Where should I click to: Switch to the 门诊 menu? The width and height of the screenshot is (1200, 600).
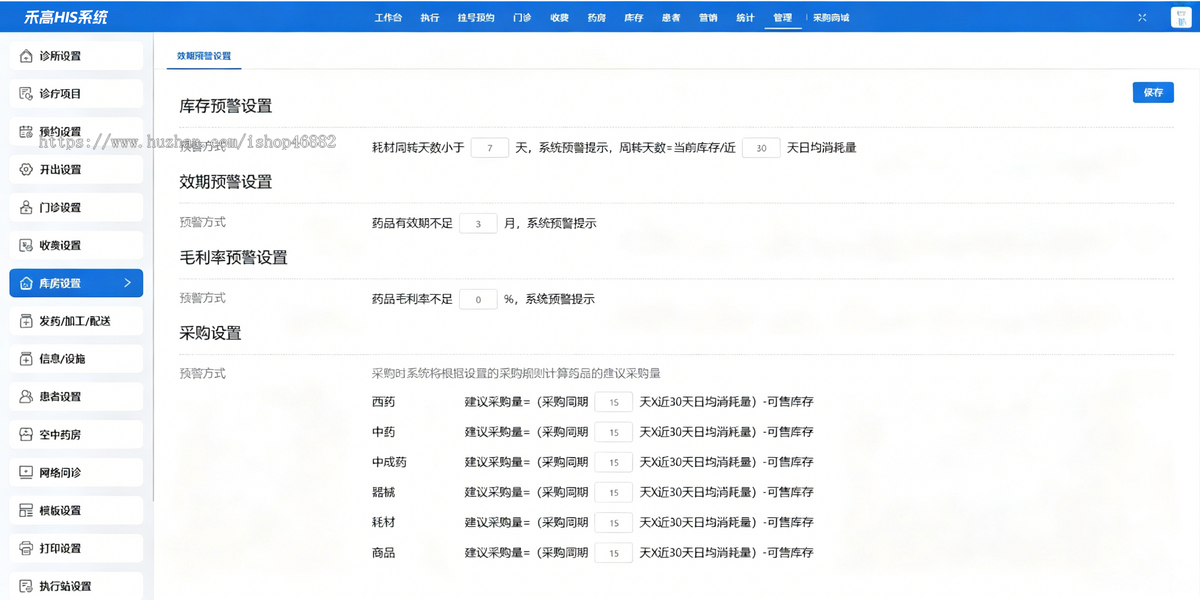point(522,18)
